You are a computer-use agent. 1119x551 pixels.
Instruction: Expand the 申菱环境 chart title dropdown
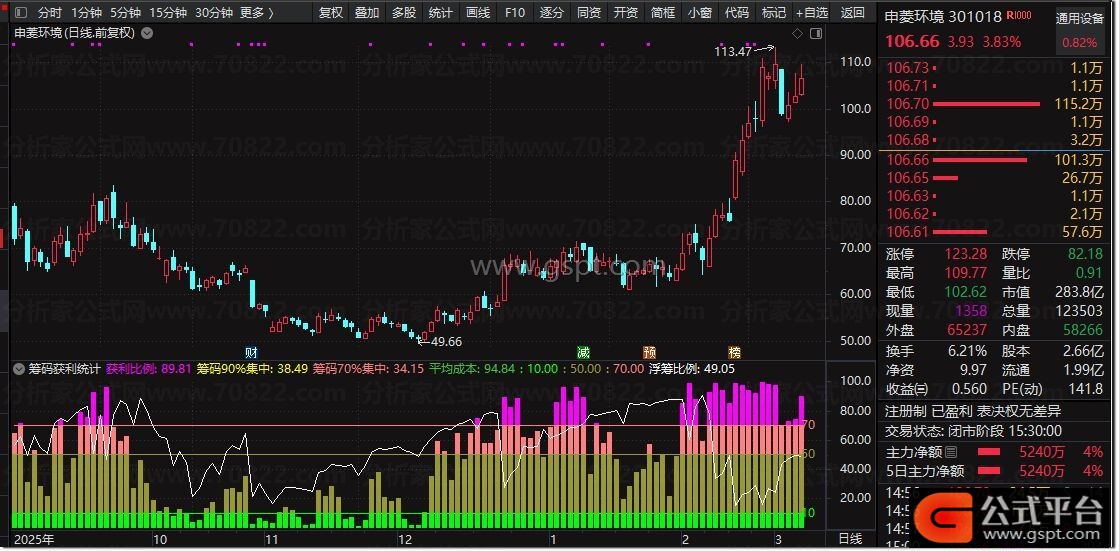(148, 33)
